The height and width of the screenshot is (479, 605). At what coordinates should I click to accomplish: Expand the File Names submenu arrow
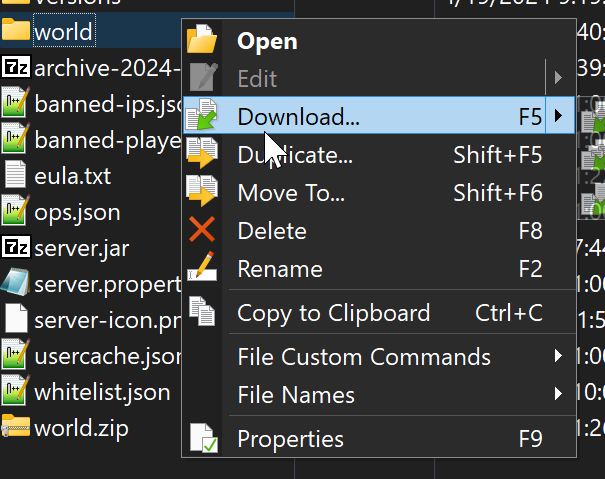point(557,395)
